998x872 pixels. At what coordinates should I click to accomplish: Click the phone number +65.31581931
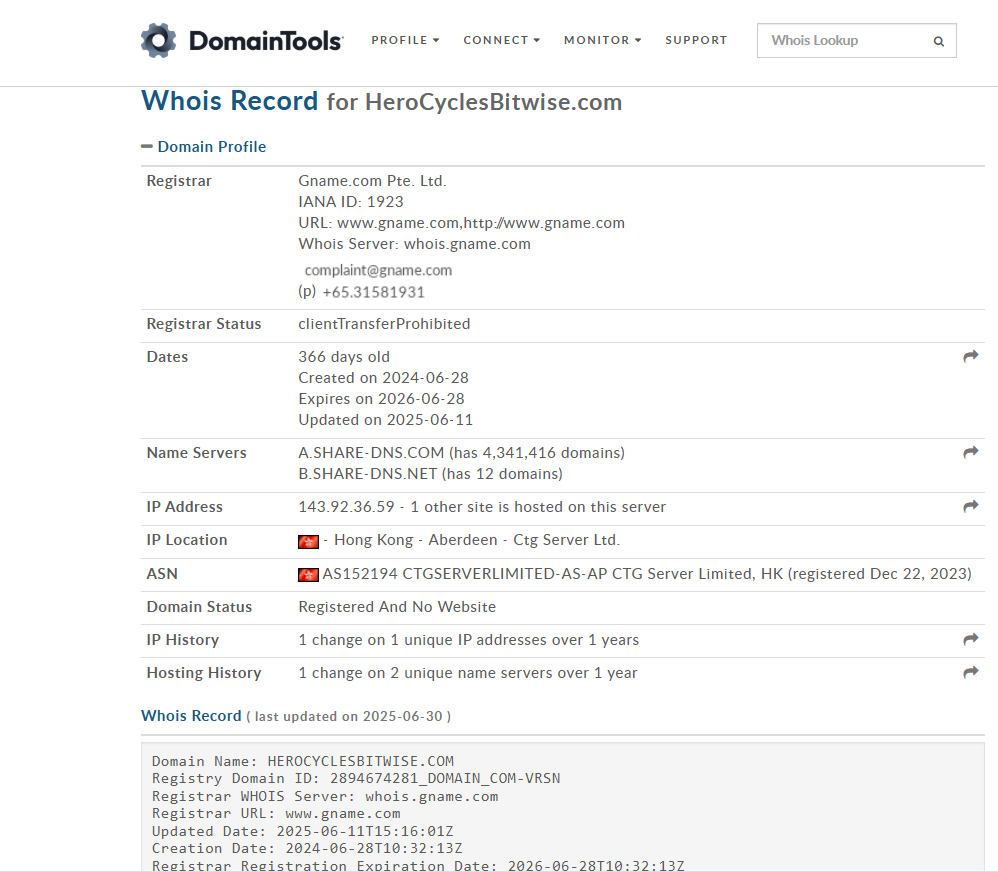(374, 292)
